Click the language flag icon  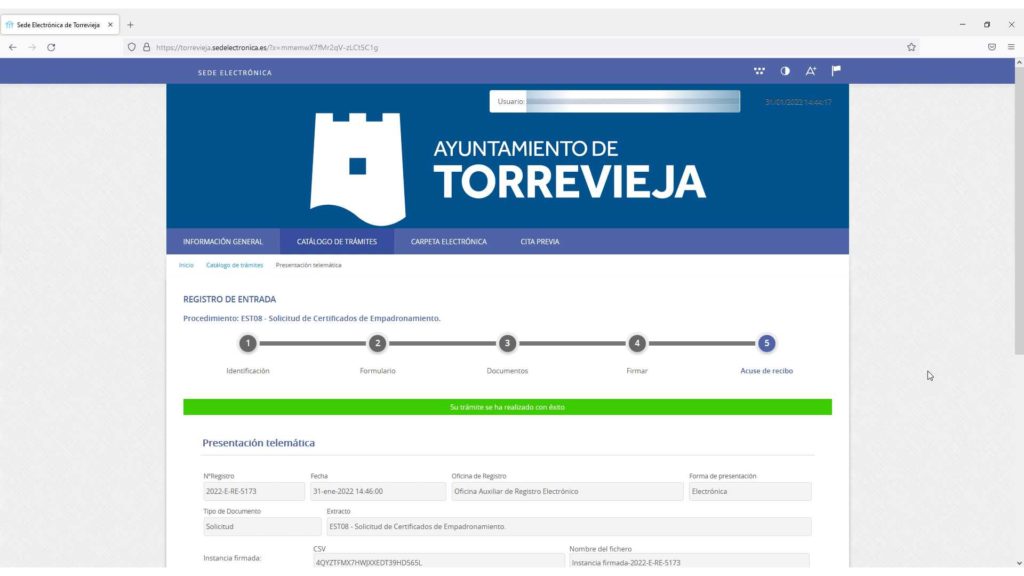click(836, 71)
